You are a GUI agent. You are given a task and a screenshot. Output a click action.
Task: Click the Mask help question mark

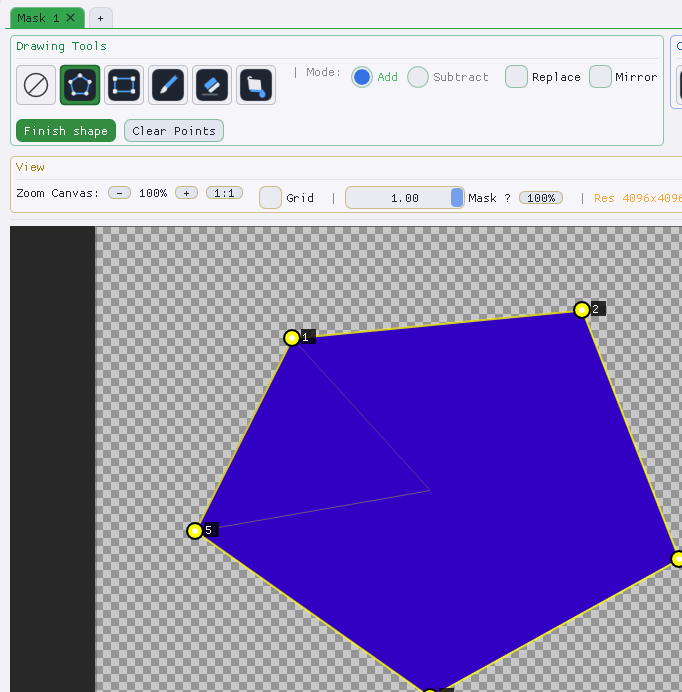(508, 198)
